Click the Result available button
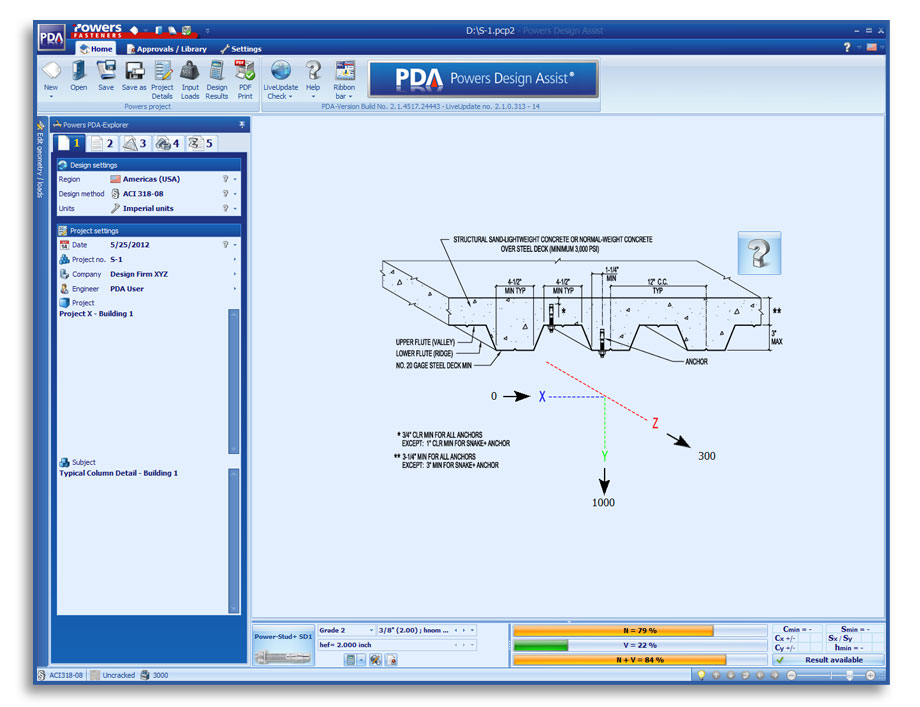 tap(828, 659)
